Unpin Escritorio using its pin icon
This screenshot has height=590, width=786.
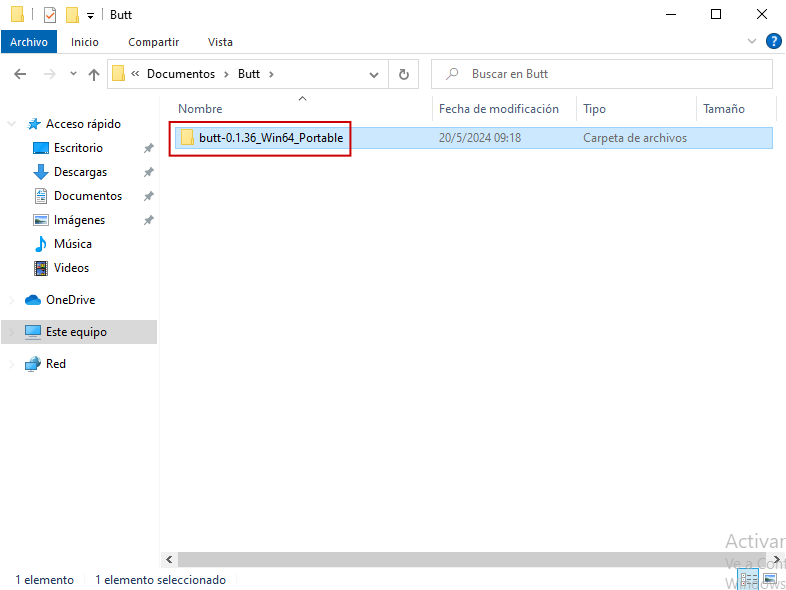click(x=148, y=148)
